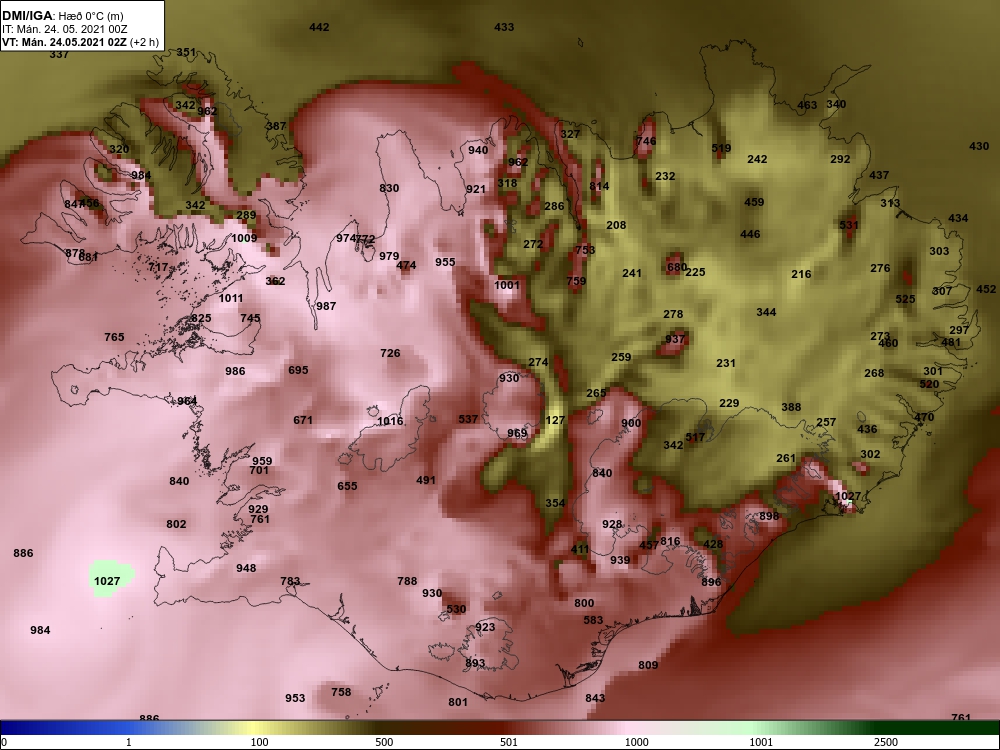The image size is (1000, 750).
Task: Click the map value "765"
Action: [x=114, y=337]
